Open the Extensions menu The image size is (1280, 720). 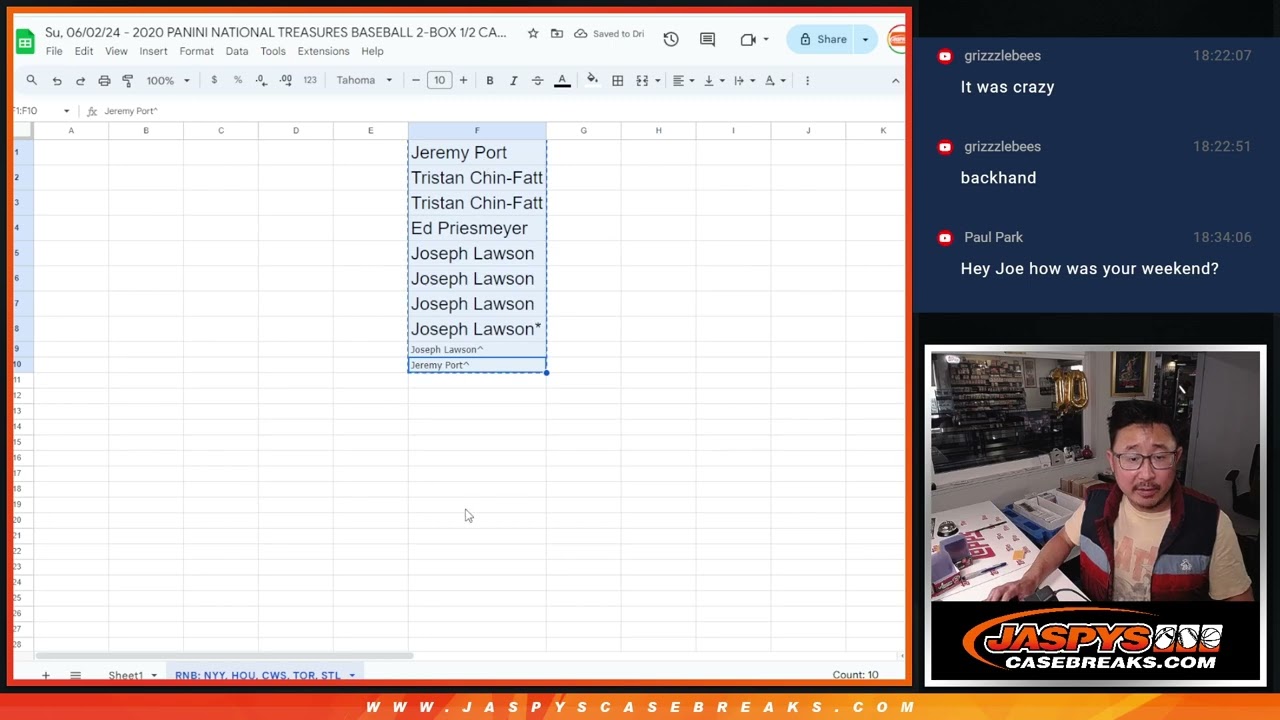(323, 51)
